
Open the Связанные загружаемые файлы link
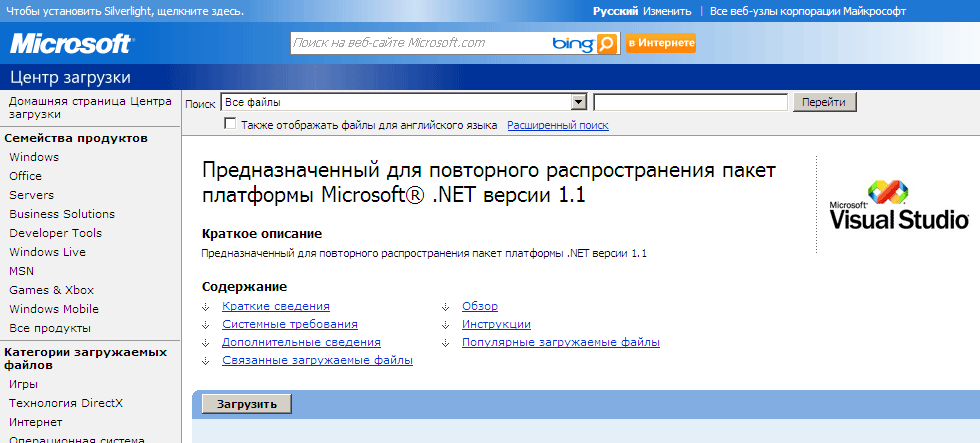[x=318, y=361]
